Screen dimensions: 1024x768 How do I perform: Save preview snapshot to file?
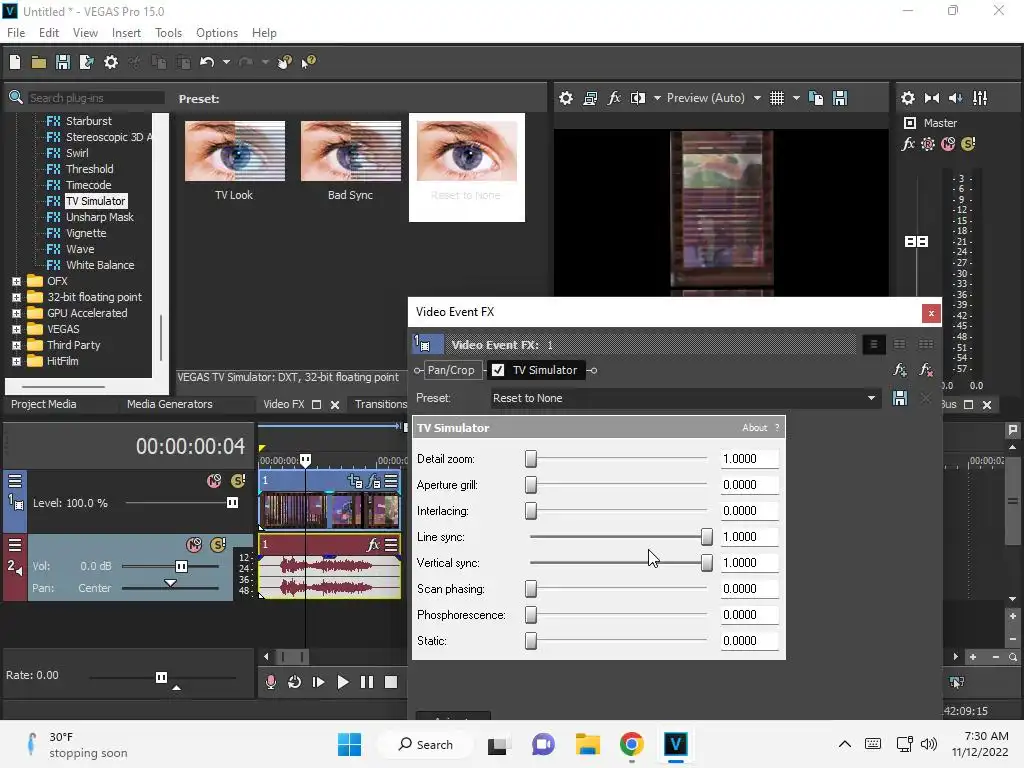tap(840, 98)
